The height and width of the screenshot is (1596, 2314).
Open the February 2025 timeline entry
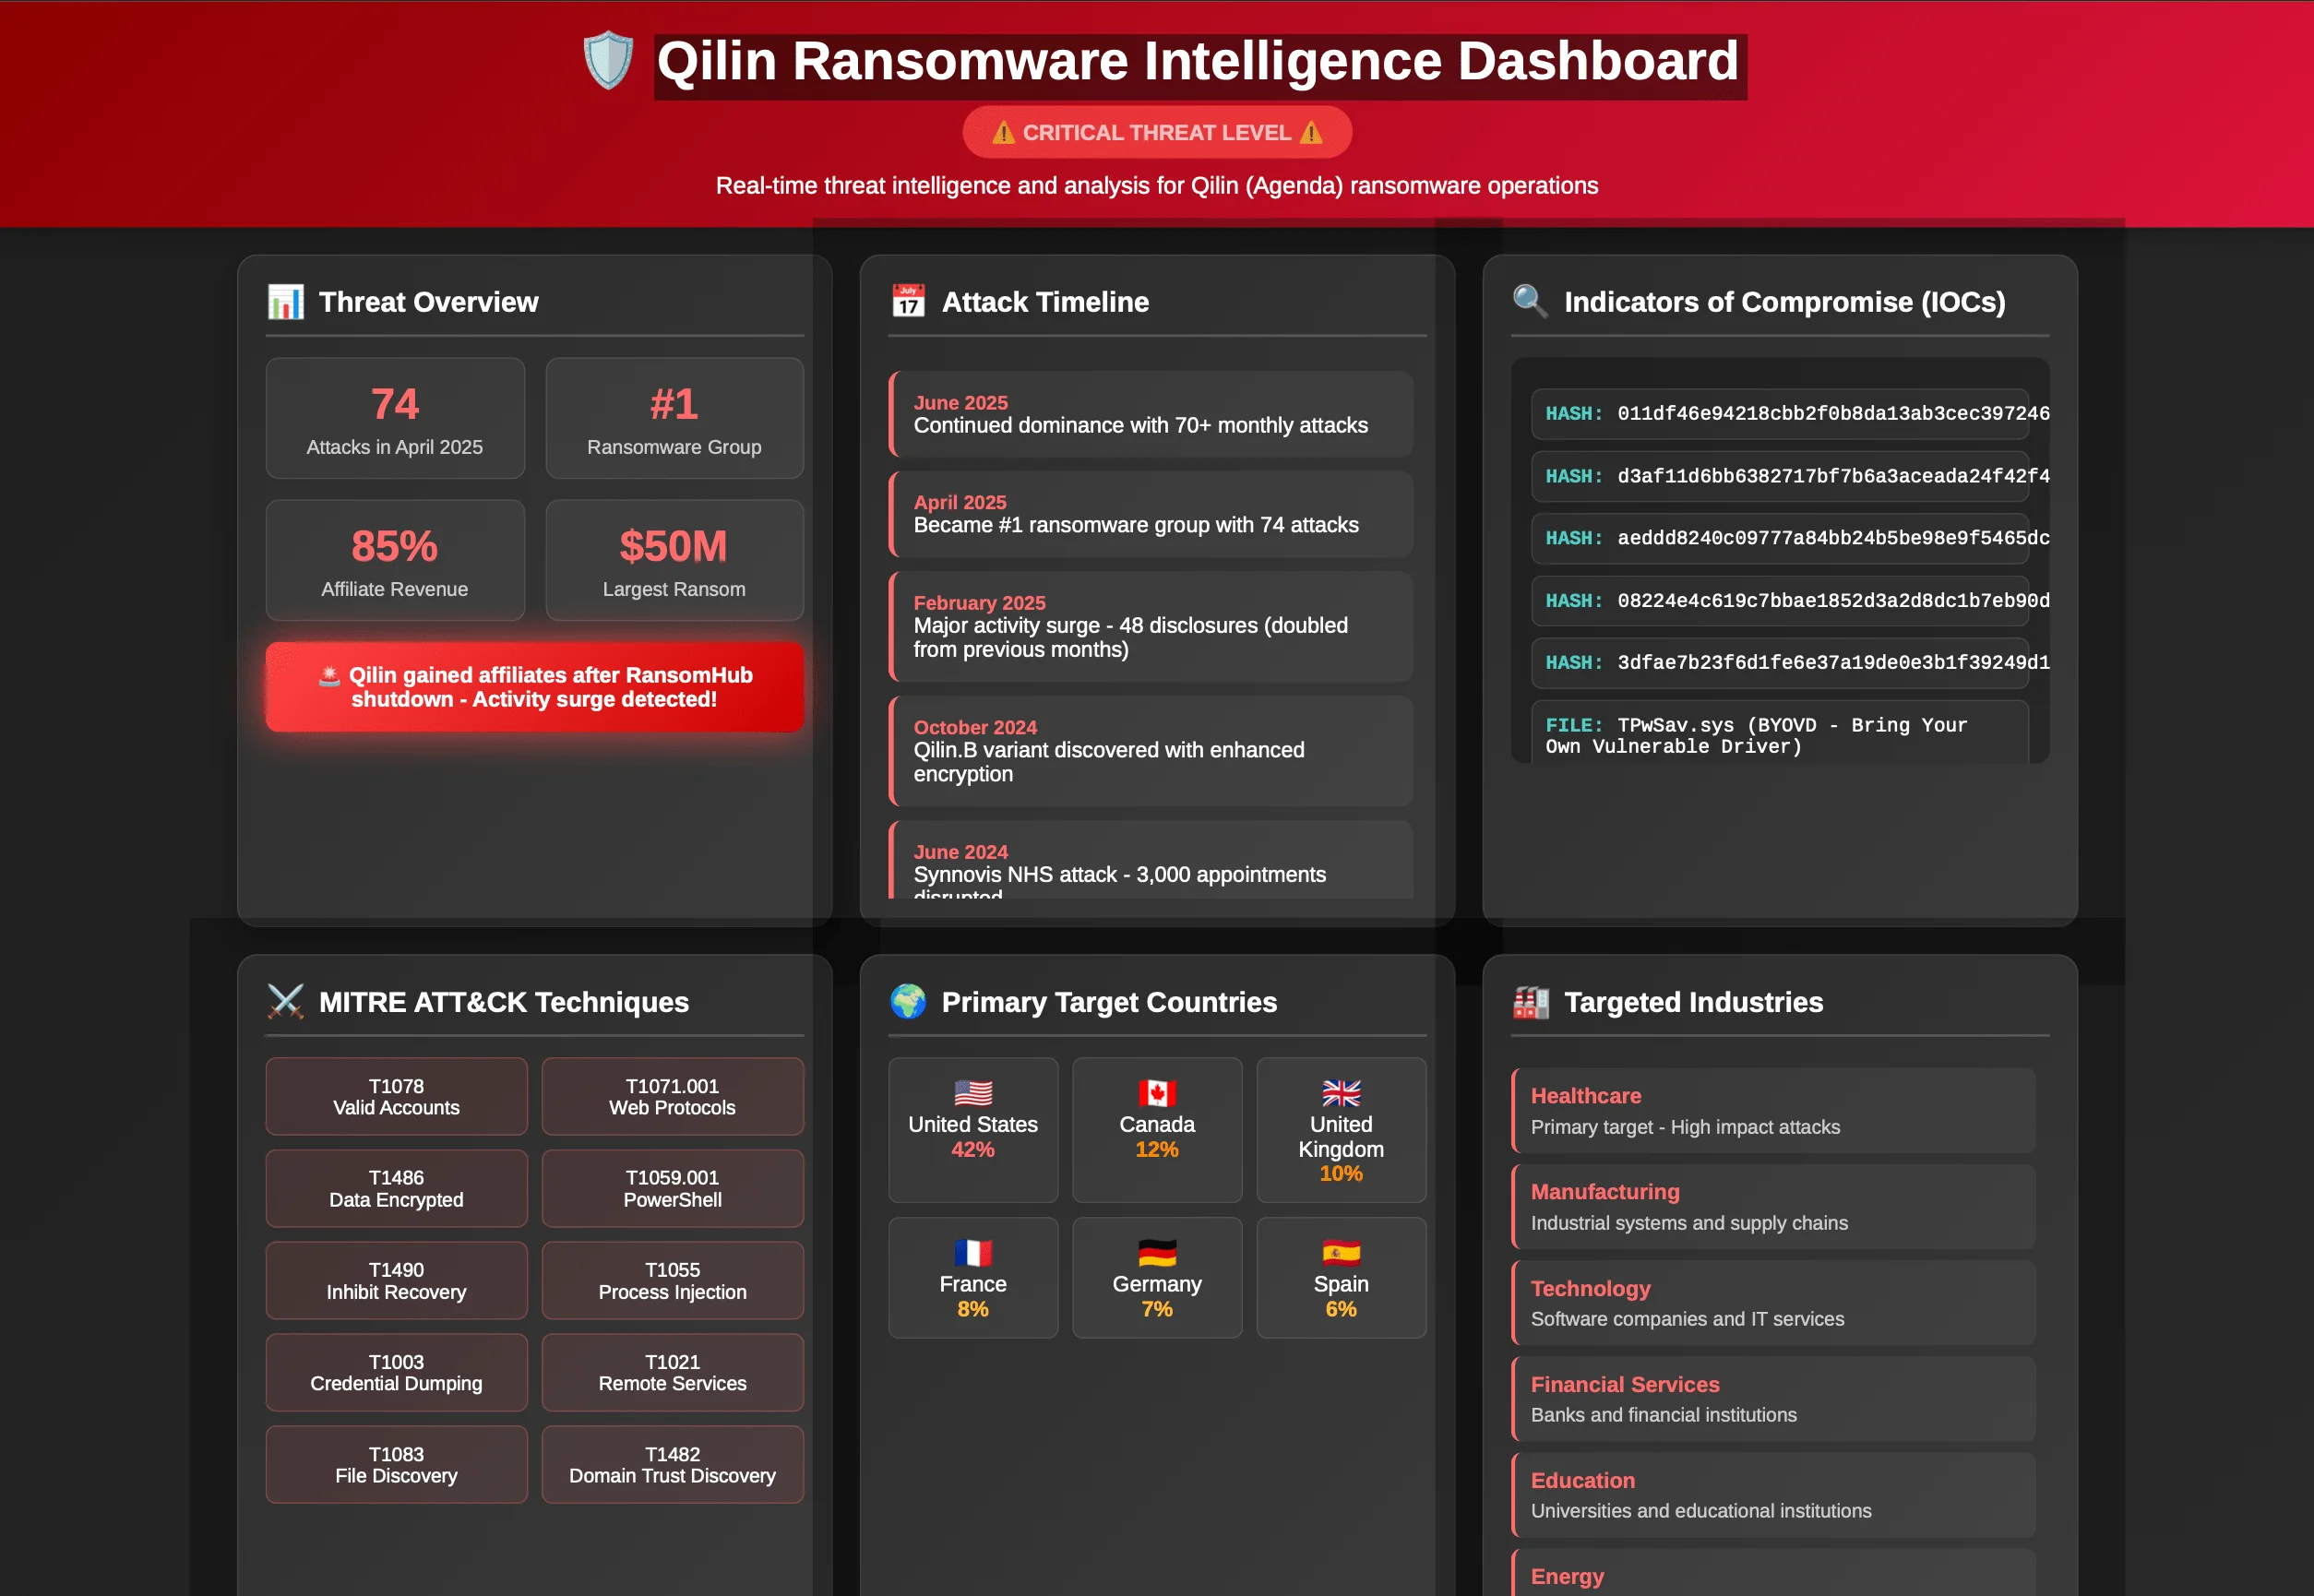tap(1151, 626)
